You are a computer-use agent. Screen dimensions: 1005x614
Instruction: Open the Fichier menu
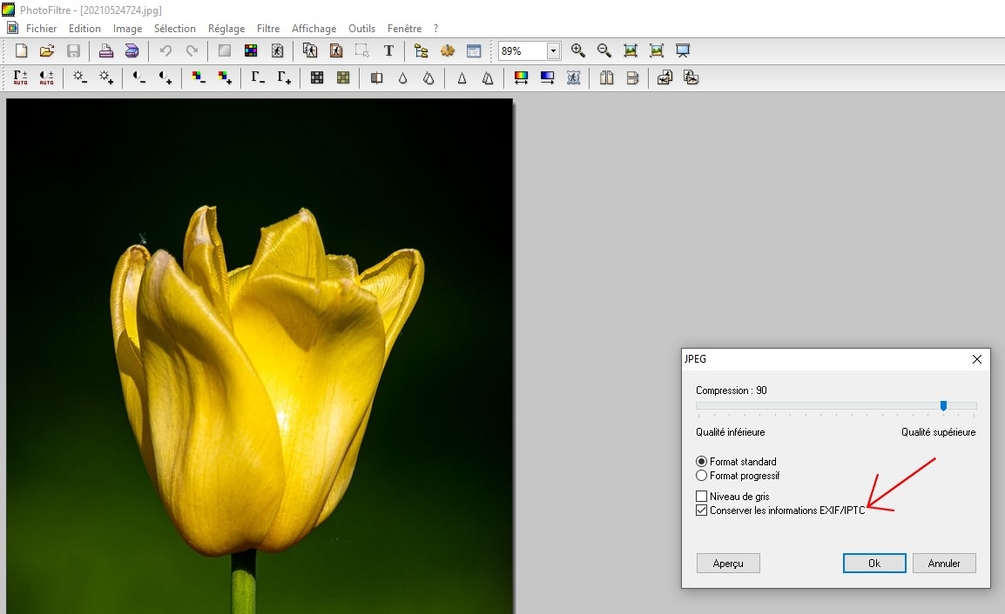(x=41, y=29)
